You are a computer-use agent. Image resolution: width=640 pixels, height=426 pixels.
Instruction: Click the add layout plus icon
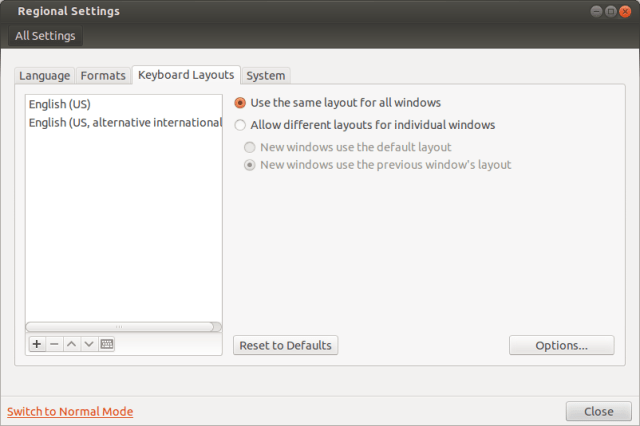click(x=37, y=344)
